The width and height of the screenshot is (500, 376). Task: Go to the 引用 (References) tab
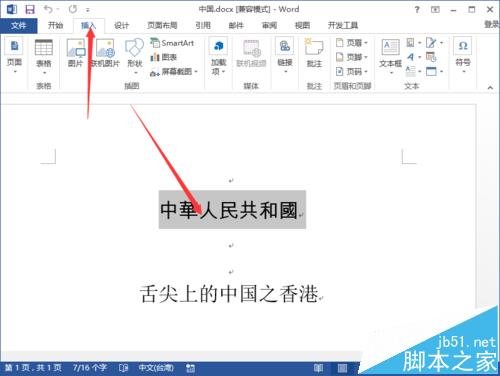[x=203, y=25]
